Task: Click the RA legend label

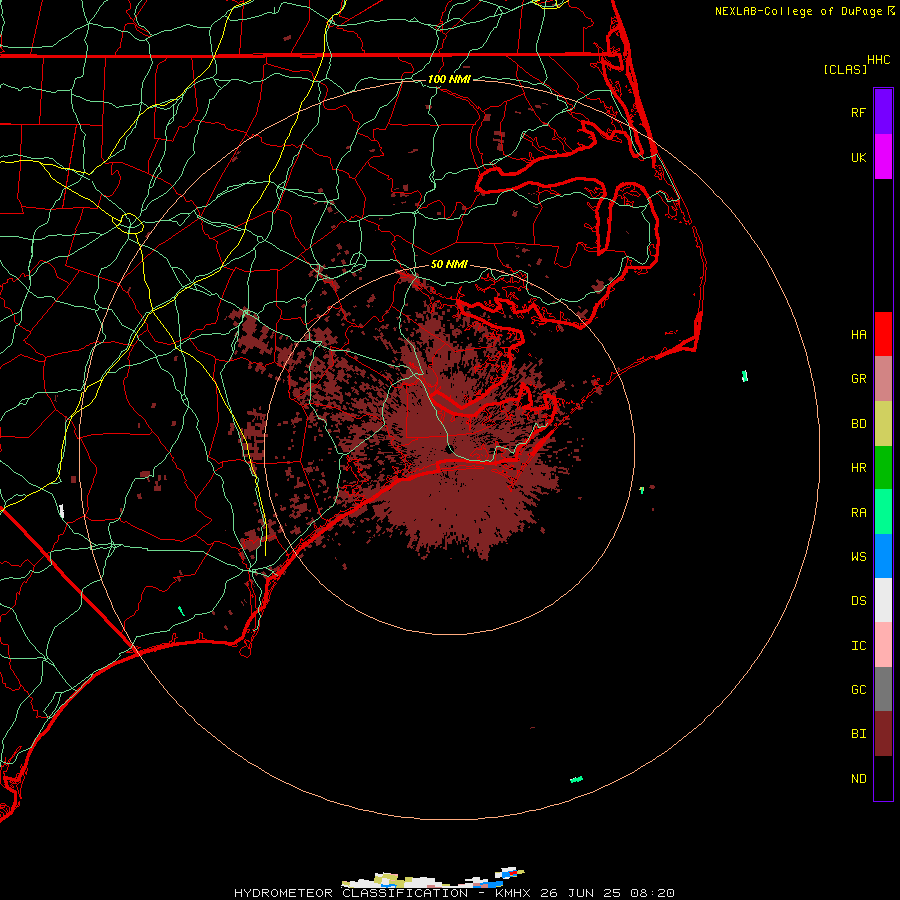Action: pyautogui.click(x=858, y=513)
